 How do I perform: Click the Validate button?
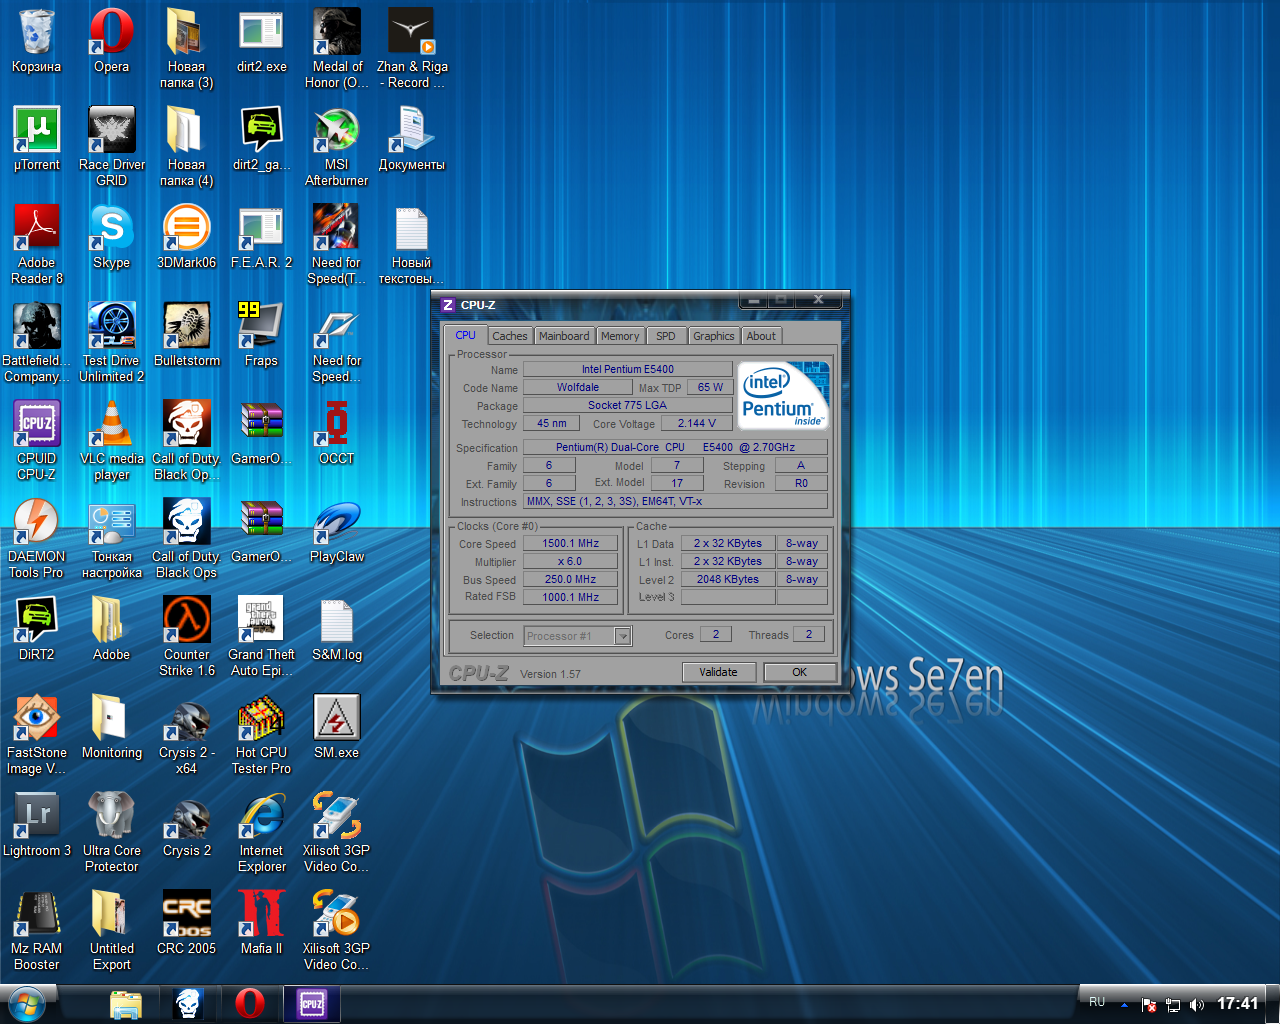click(718, 672)
